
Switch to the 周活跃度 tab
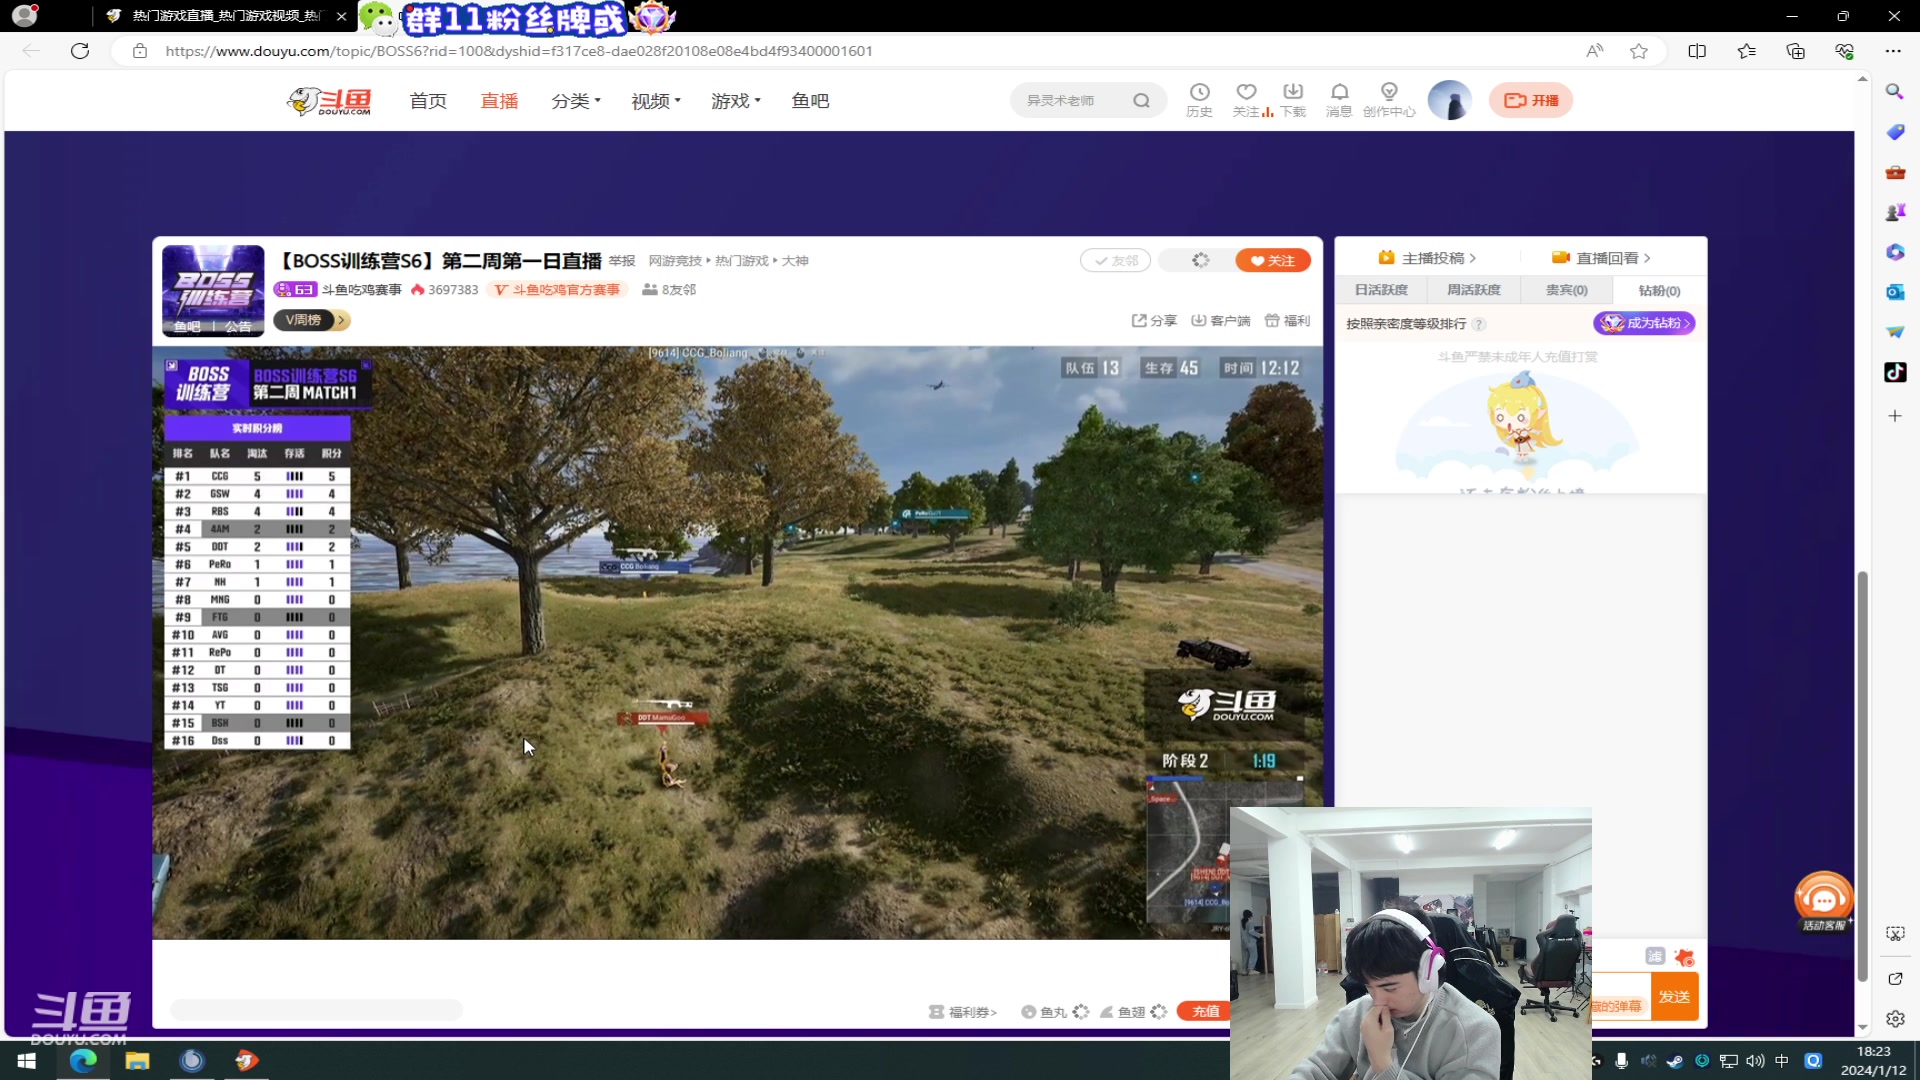1473,290
